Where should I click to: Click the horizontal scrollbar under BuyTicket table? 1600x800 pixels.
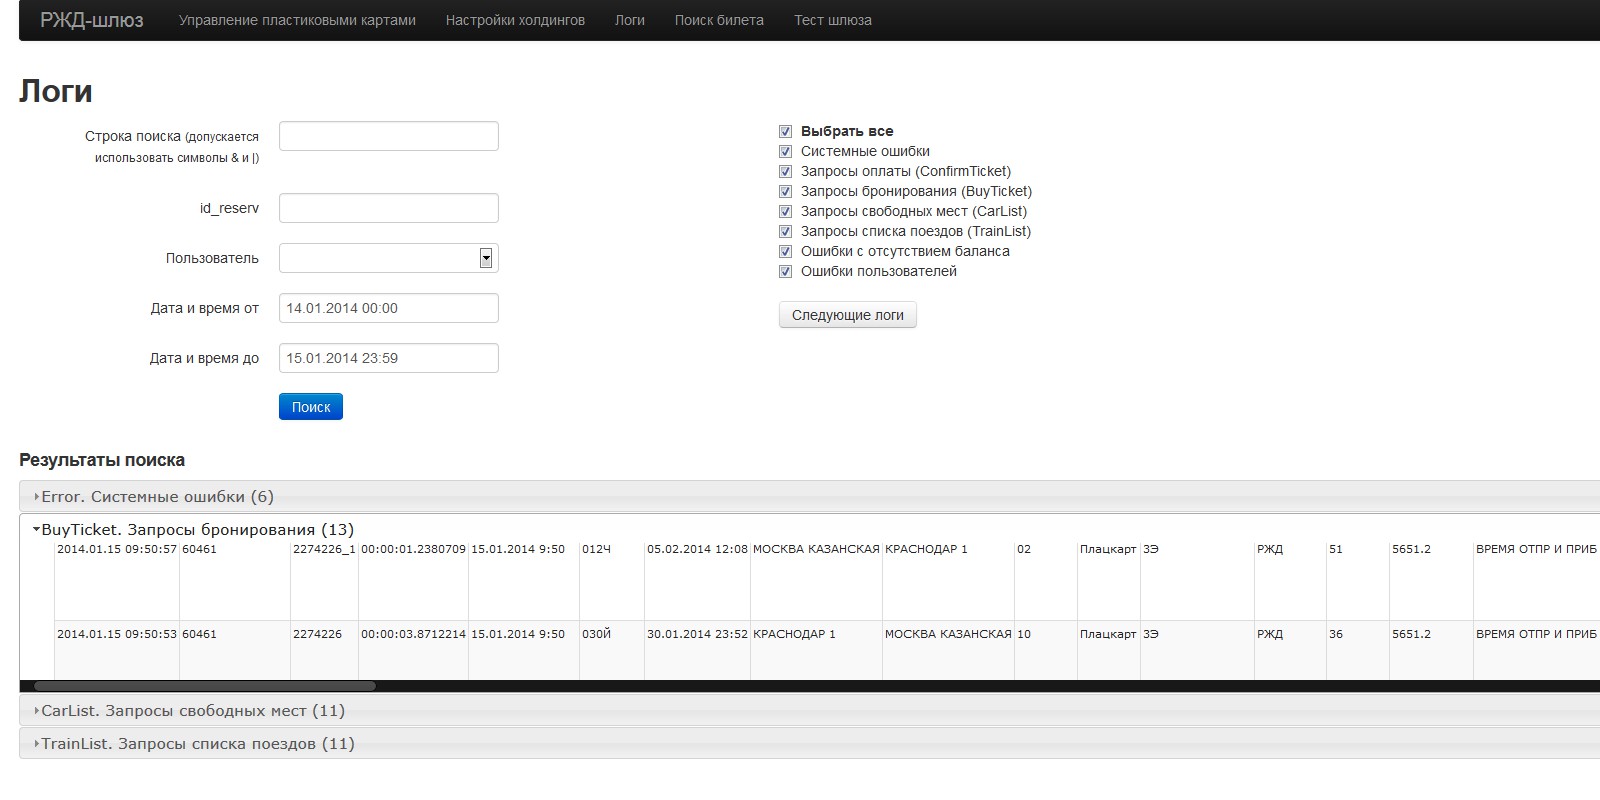205,686
